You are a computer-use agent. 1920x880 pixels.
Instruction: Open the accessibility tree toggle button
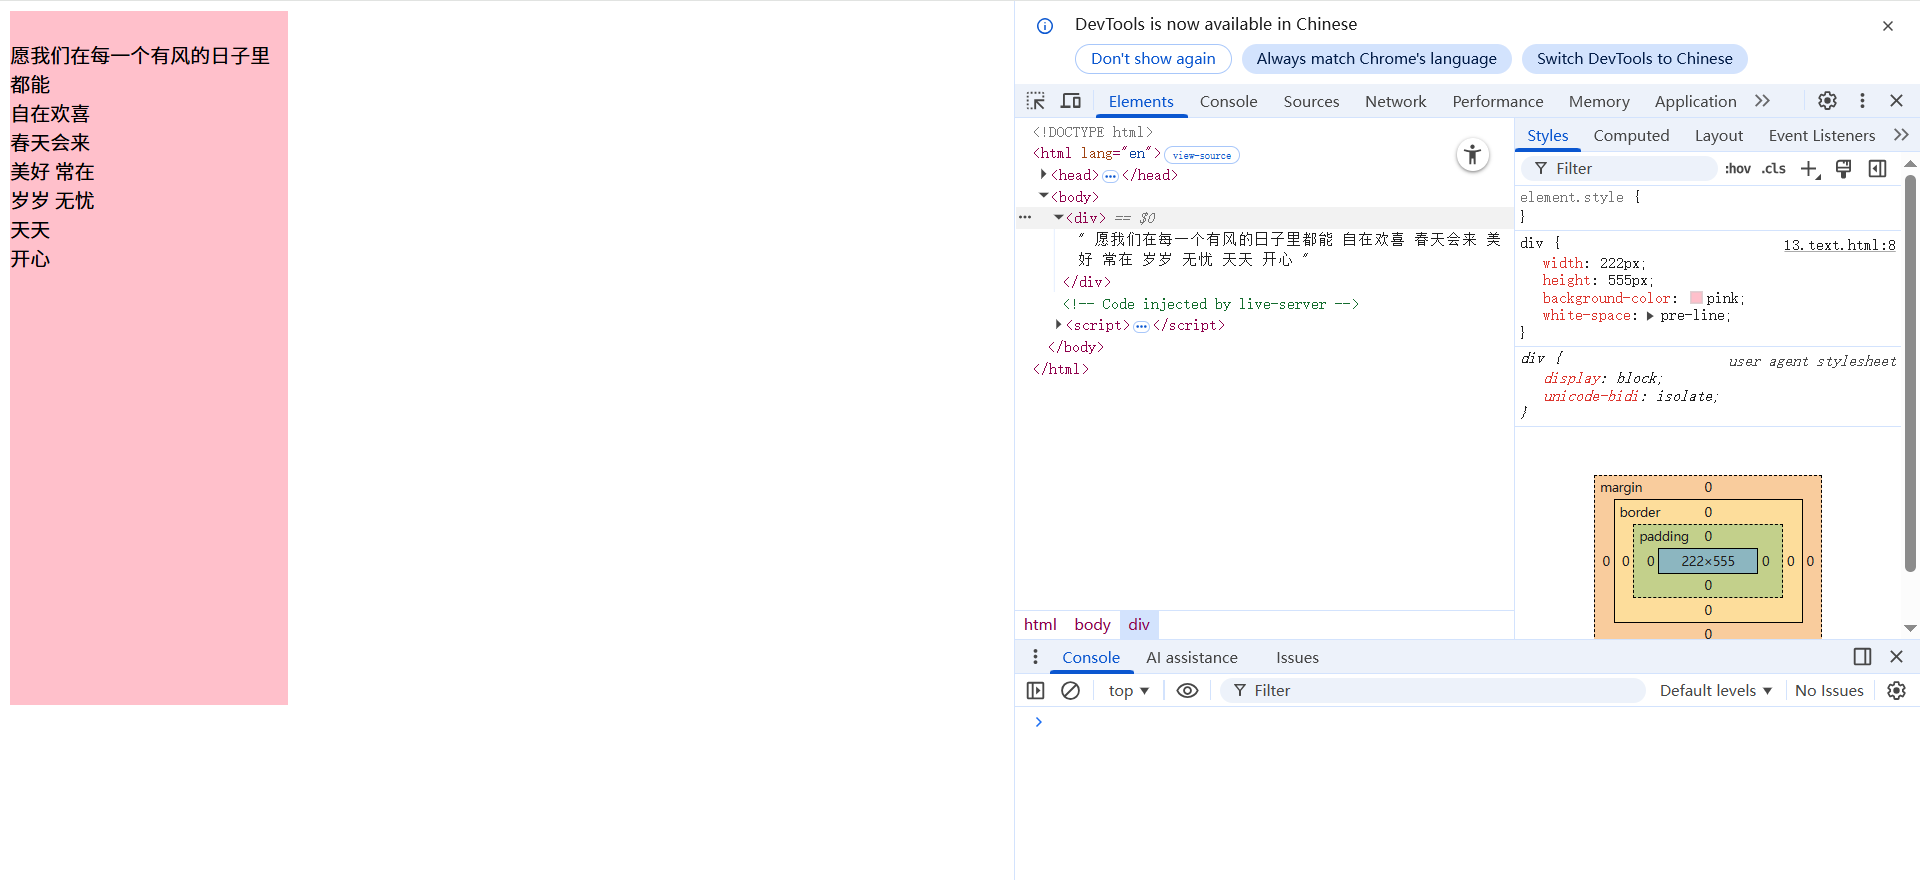coord(1472,155)
